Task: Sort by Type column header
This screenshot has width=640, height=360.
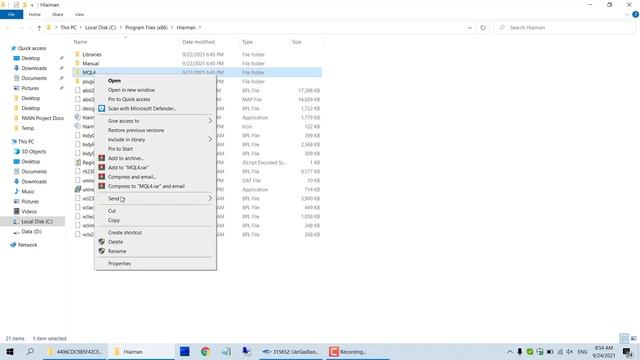Action: click(x=247, y=42)
